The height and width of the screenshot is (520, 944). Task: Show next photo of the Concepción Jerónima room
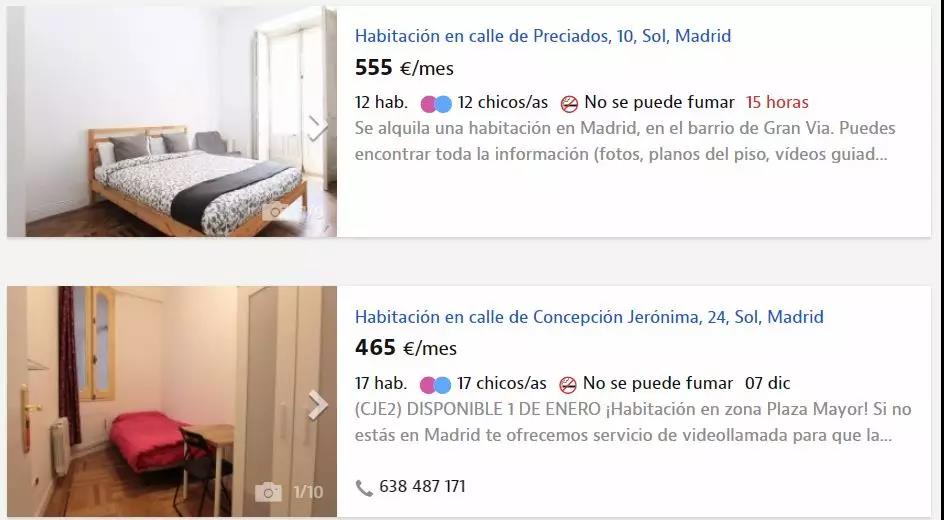[317, 404]
